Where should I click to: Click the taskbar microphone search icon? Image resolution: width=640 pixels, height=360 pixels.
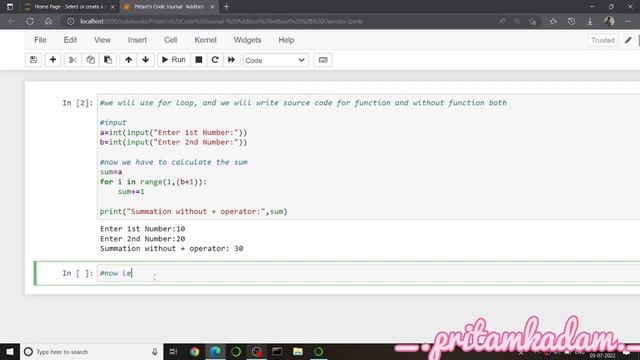pyautogui.click(x=155, y=352)
